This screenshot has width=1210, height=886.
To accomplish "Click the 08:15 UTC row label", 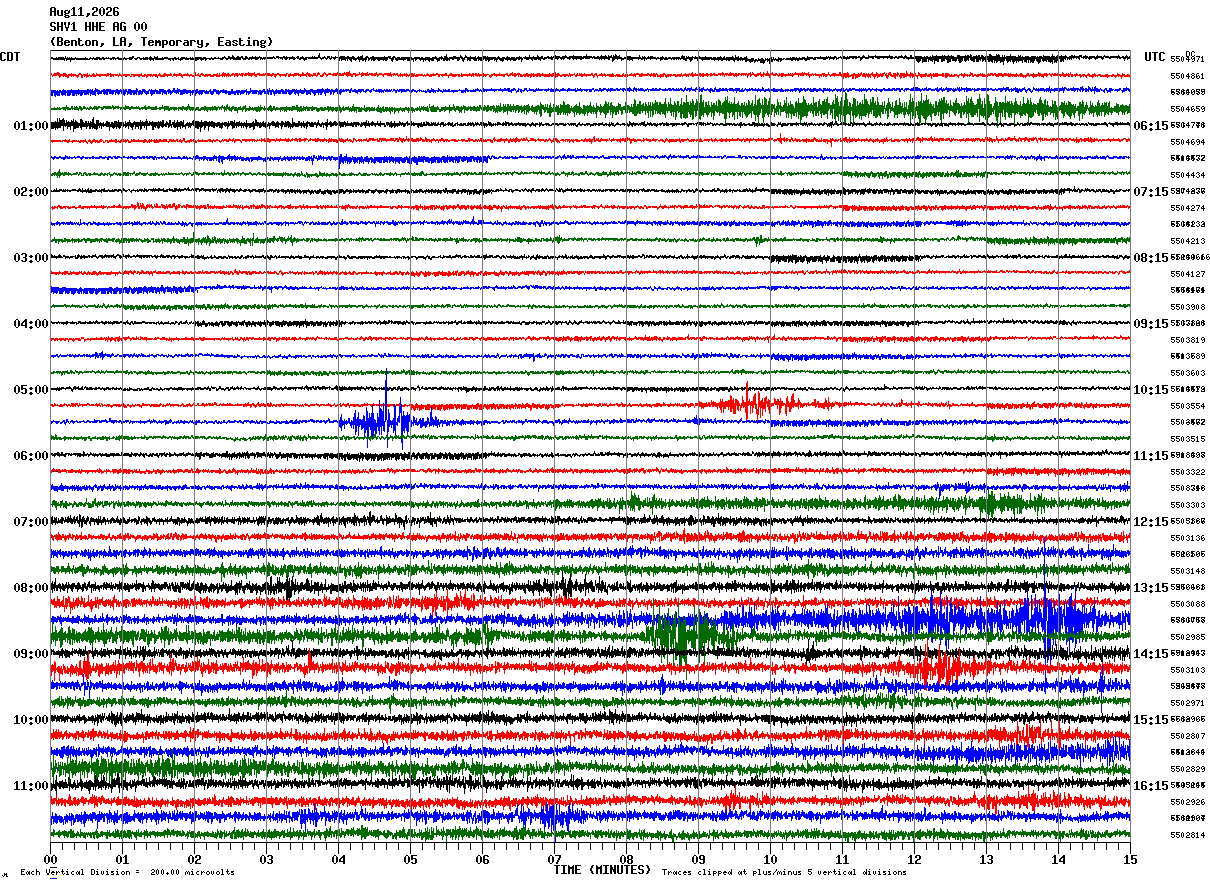I will [1150, 258].
